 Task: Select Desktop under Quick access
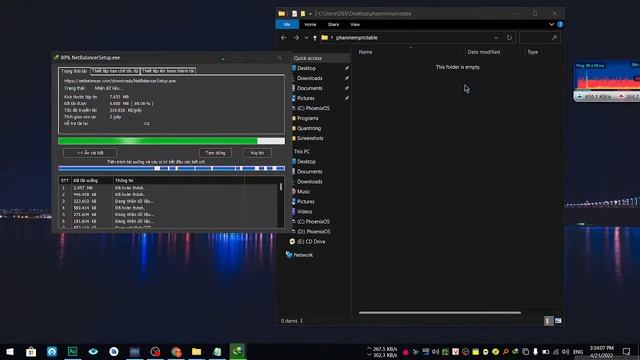tap(306, 68)
